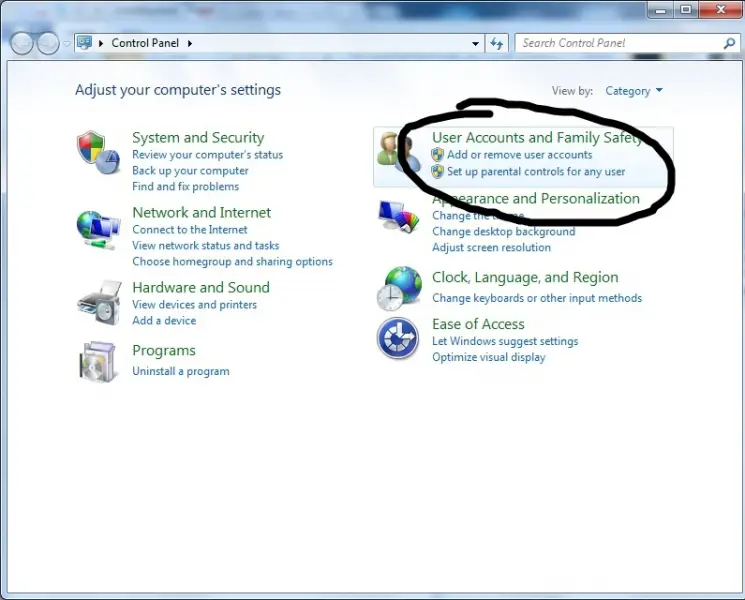Click Uninstall a program
The height and width of the screenshot is (600, 745).
pyautogui.click(x=181, y=371)
